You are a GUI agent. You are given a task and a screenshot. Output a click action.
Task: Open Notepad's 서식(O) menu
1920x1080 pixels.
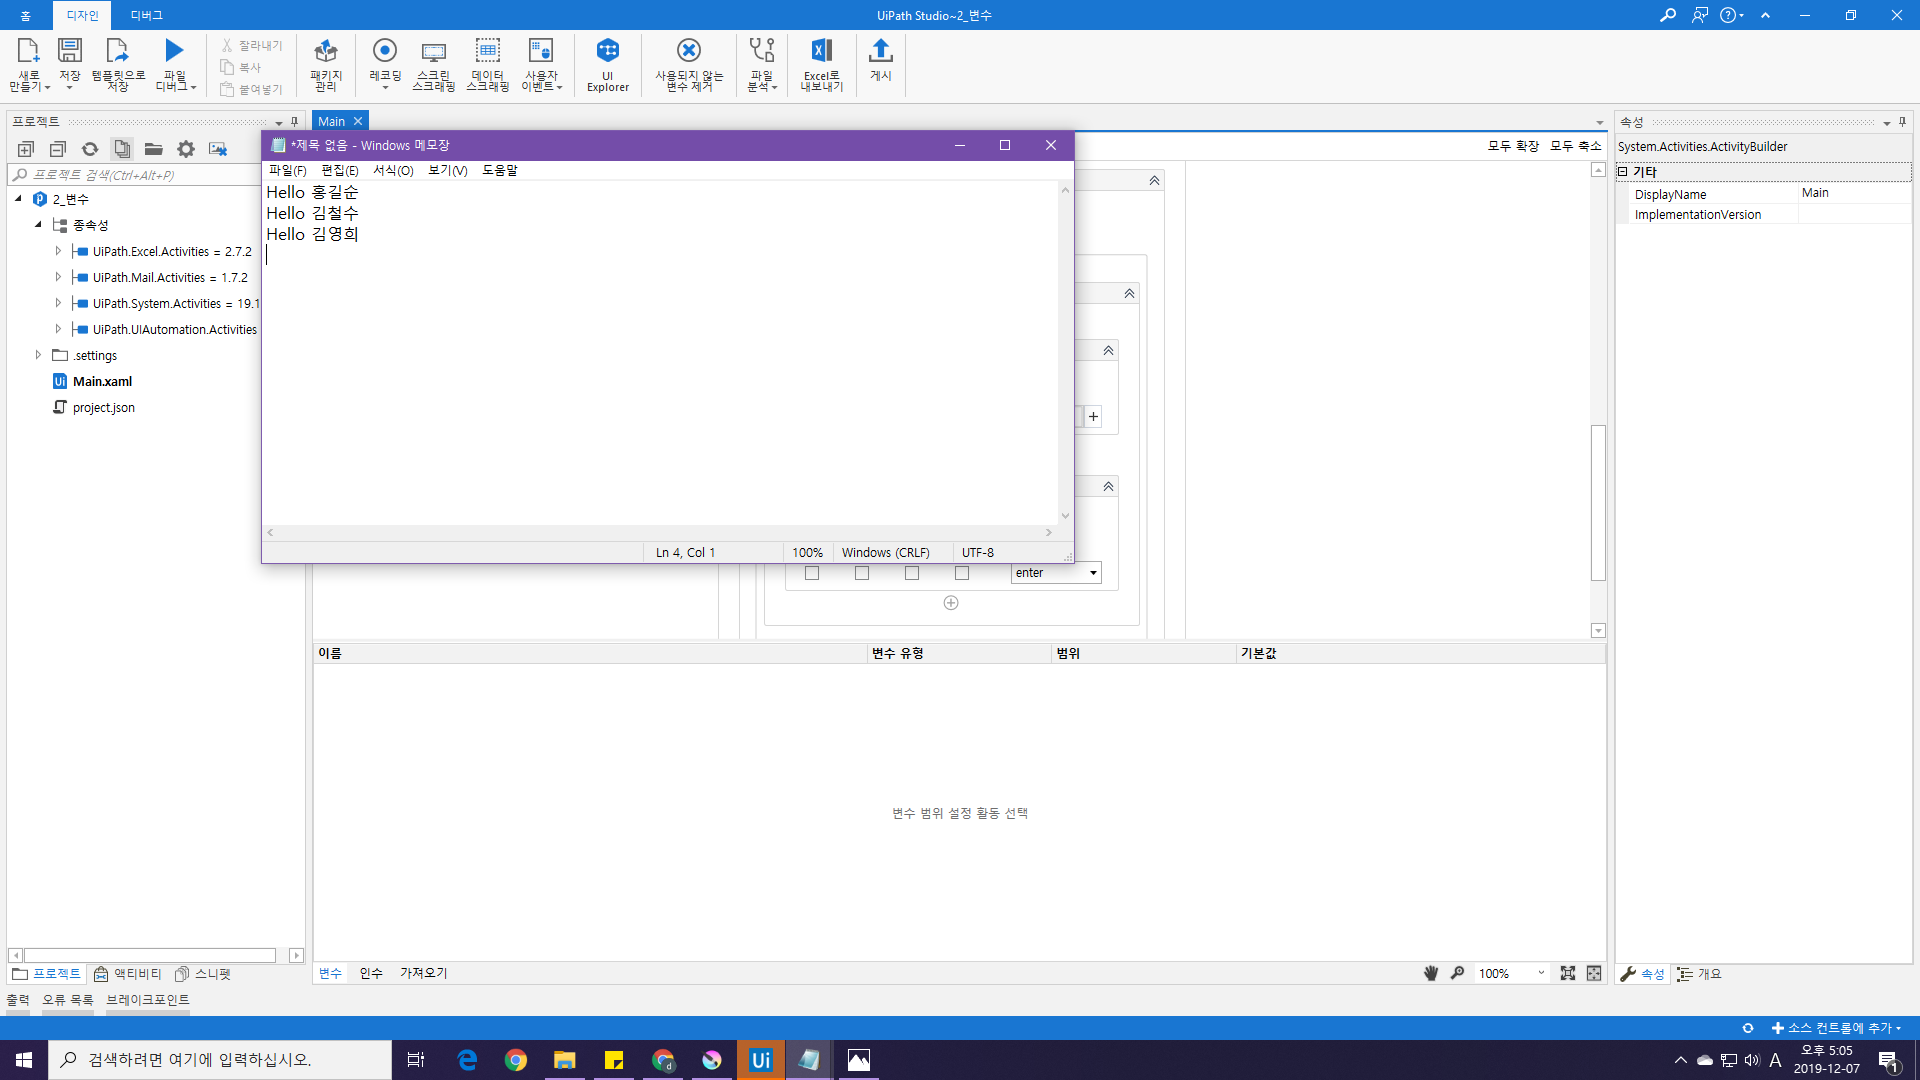click(x=393, y=170)
